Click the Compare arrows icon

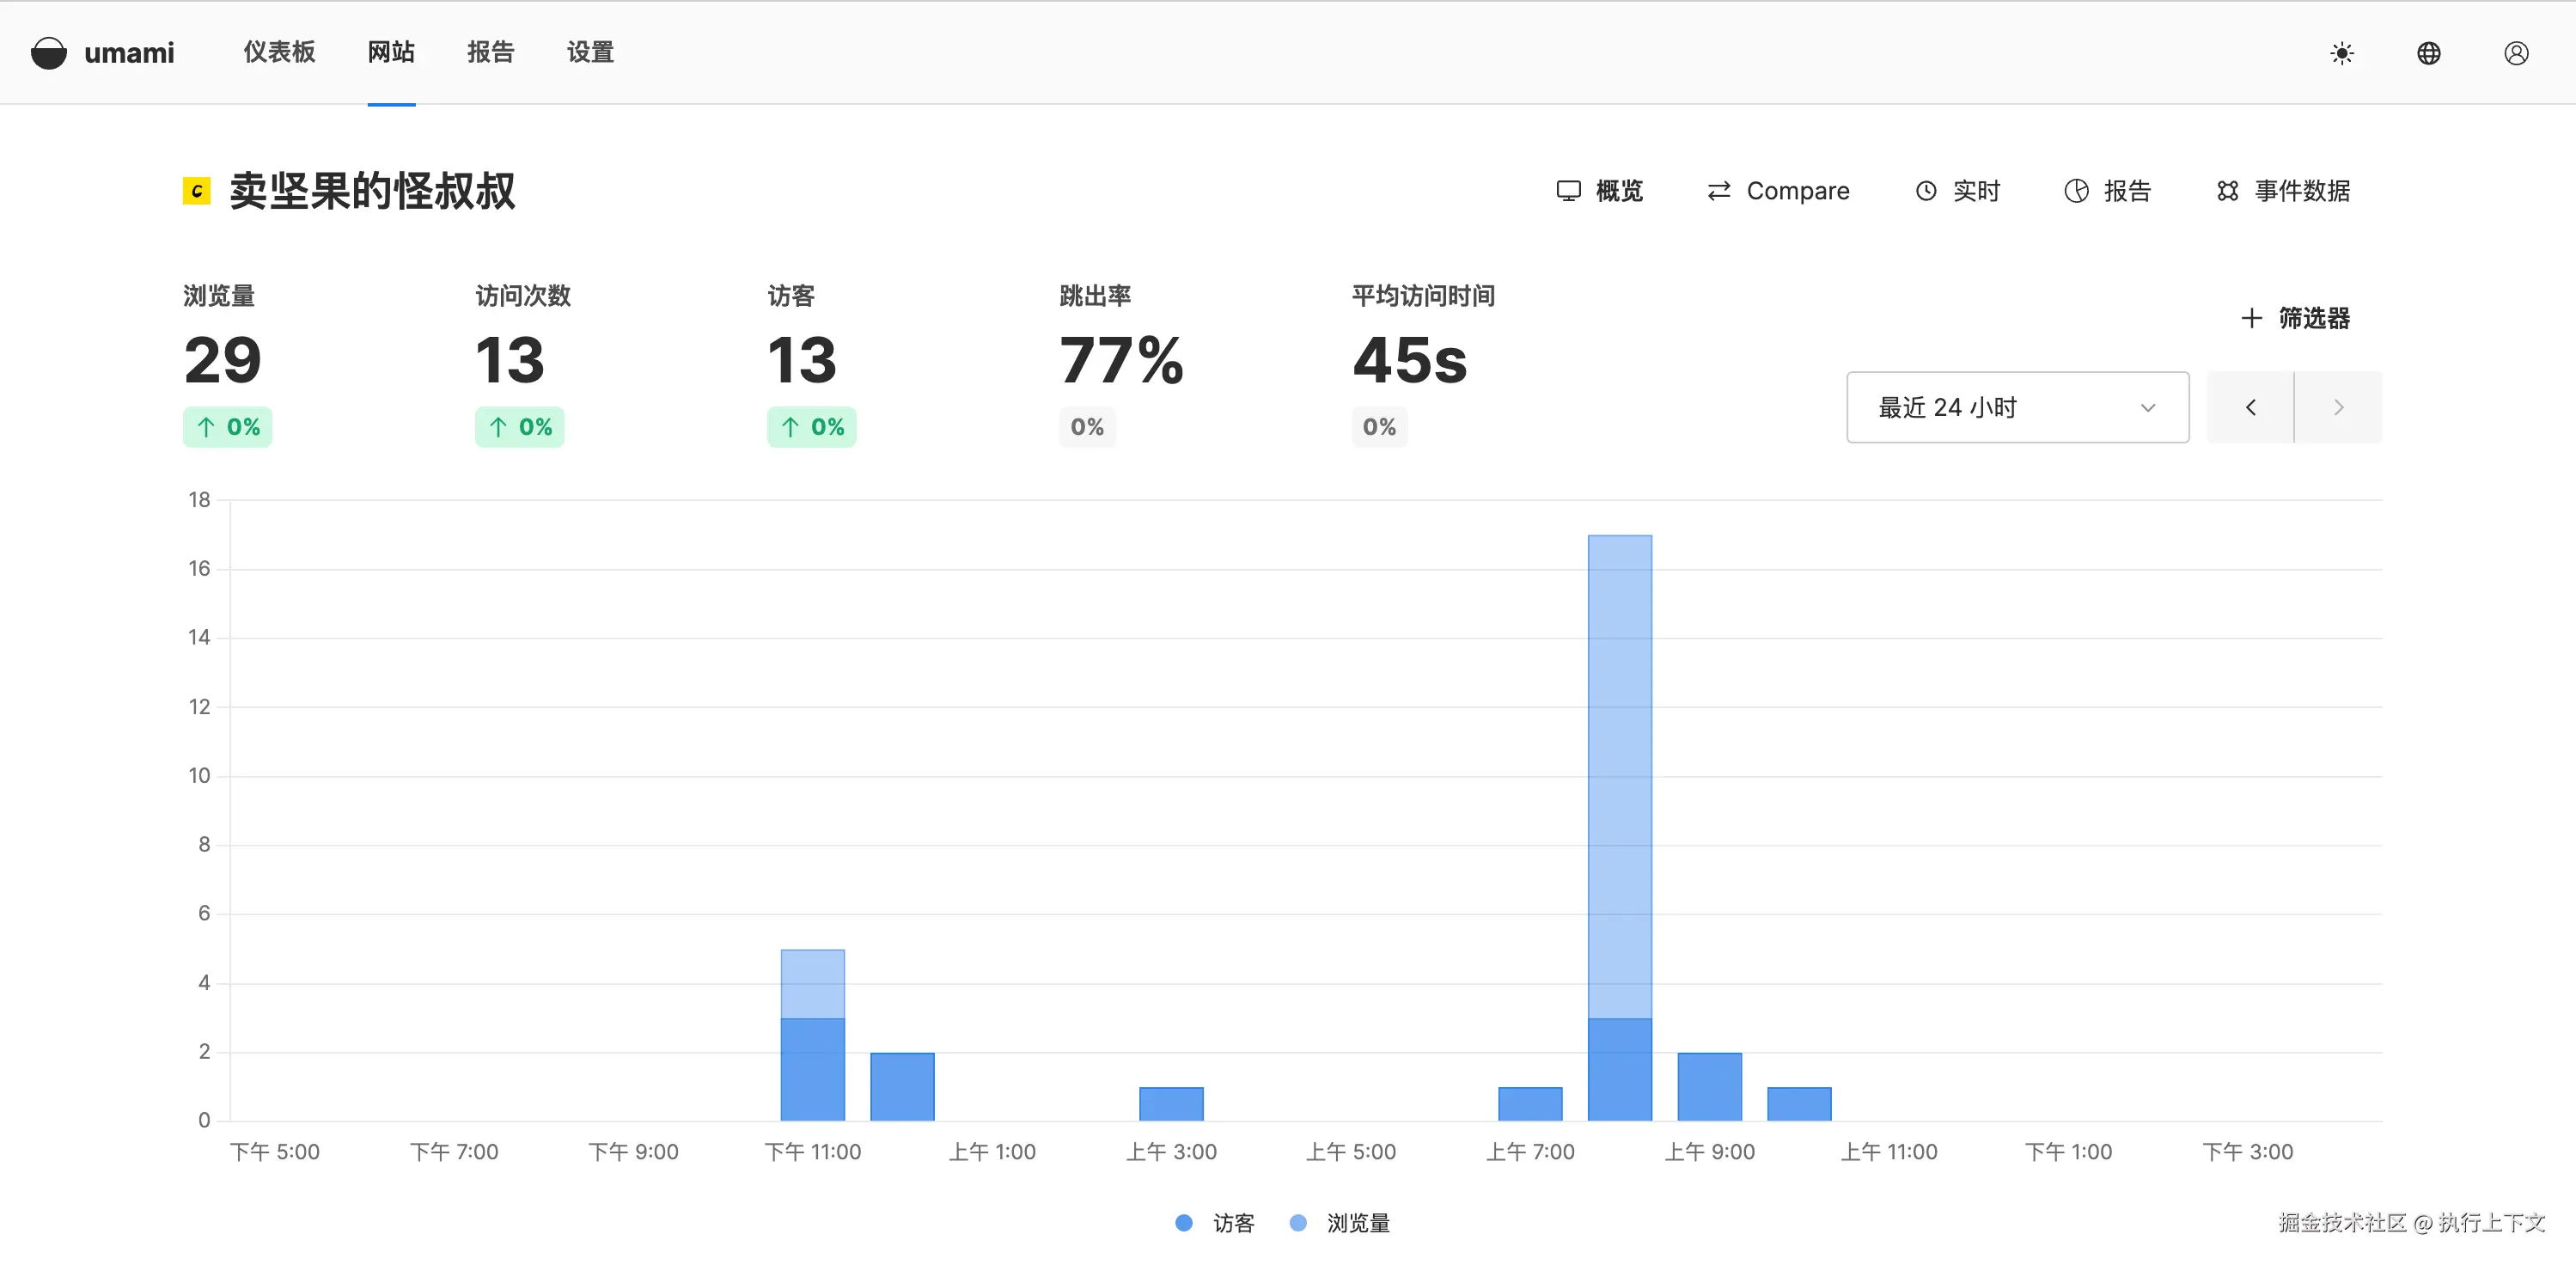(1718, 191)
